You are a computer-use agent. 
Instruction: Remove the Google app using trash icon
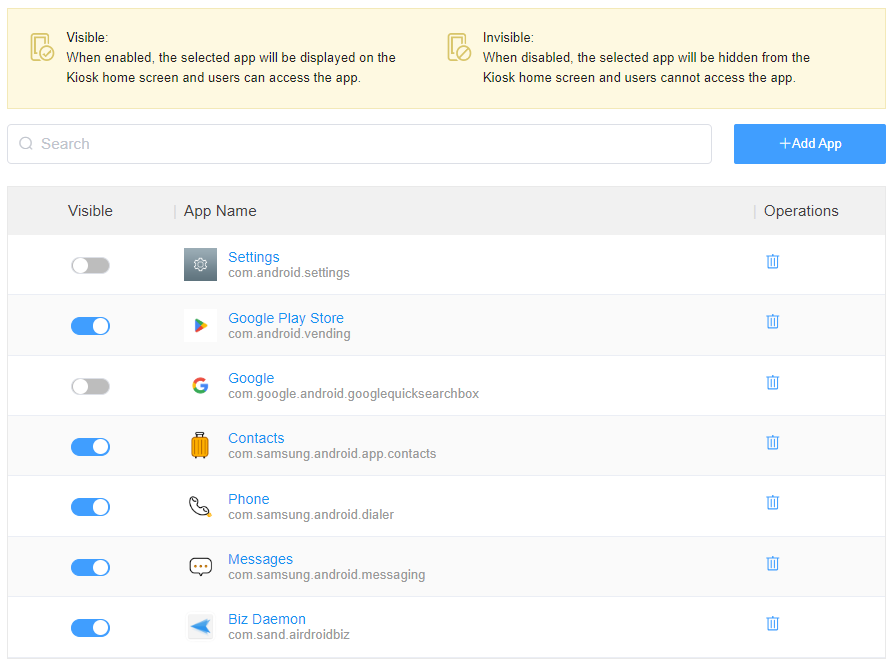point(772,382)
